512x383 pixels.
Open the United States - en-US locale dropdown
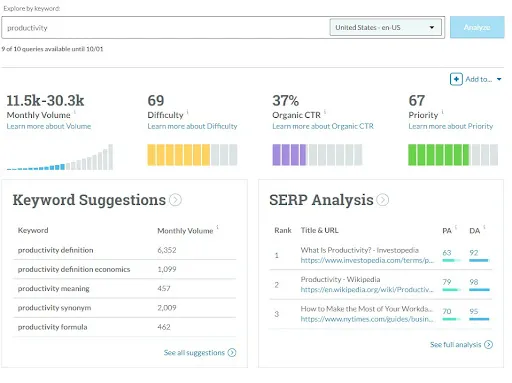(386, 27)
